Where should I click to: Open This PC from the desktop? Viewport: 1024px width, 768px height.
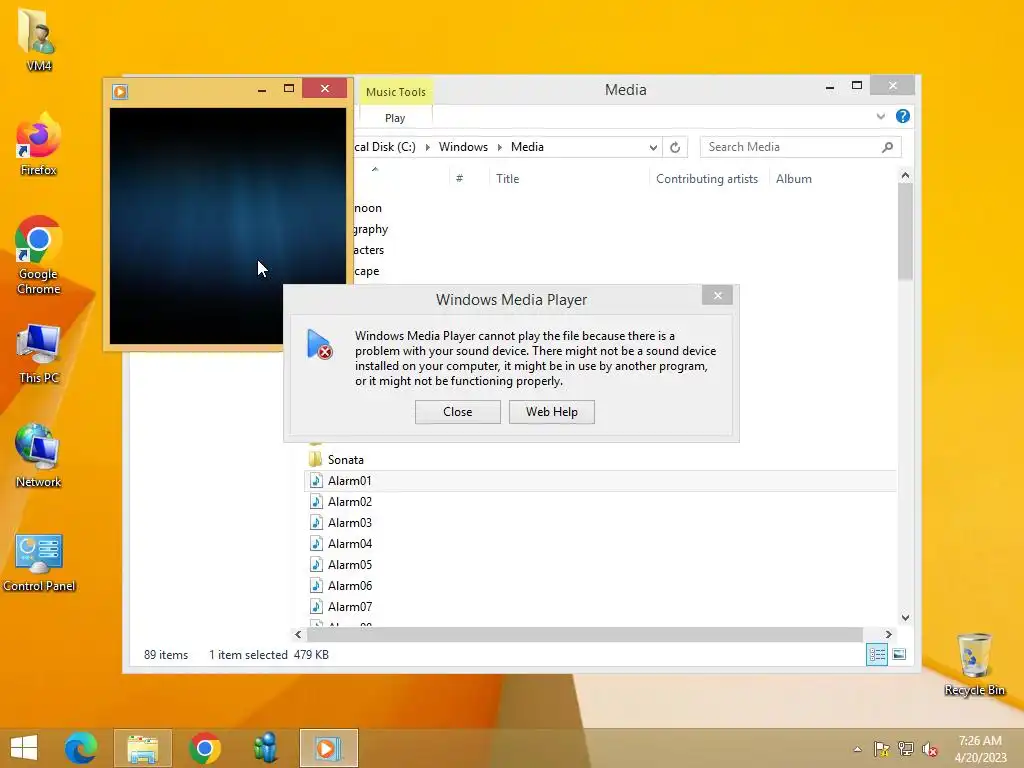click(x=39, y=353)
